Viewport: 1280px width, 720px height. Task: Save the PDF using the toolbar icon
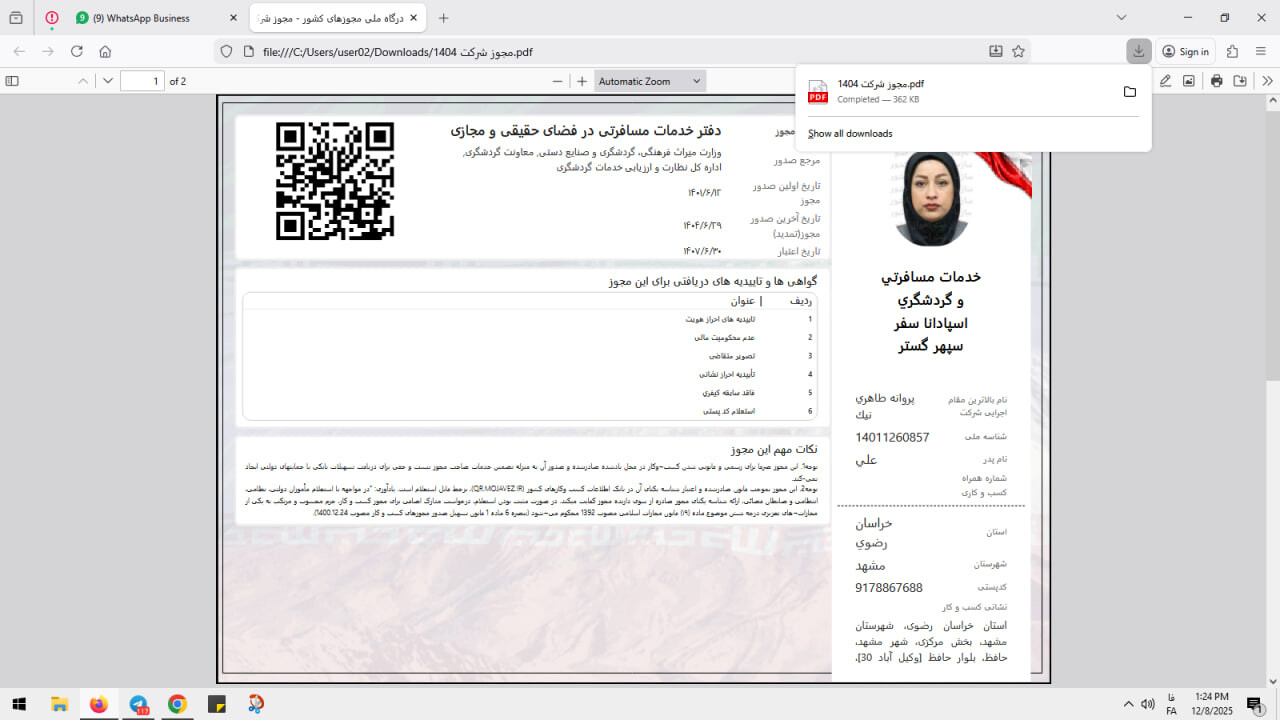pyautogui.click(x=1240, y=81)
